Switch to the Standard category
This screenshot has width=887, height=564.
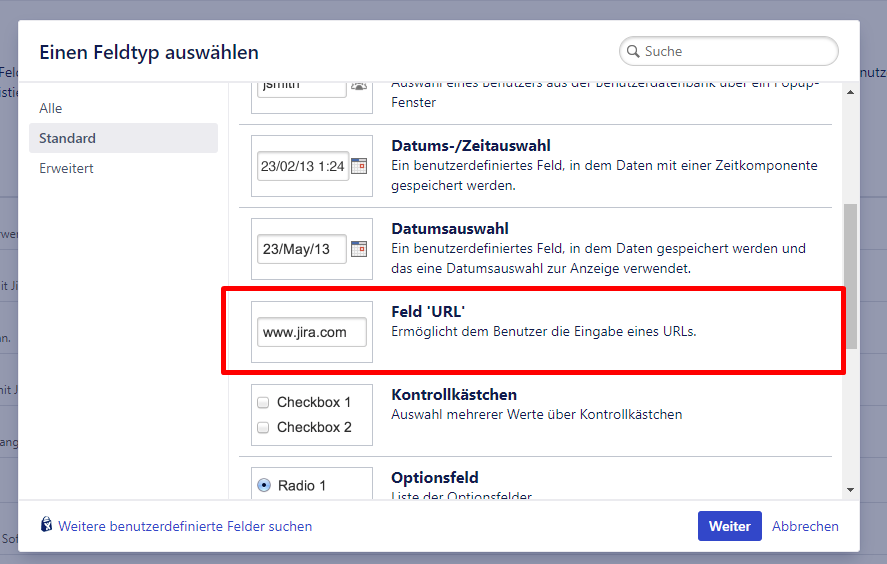pos(68,138)
